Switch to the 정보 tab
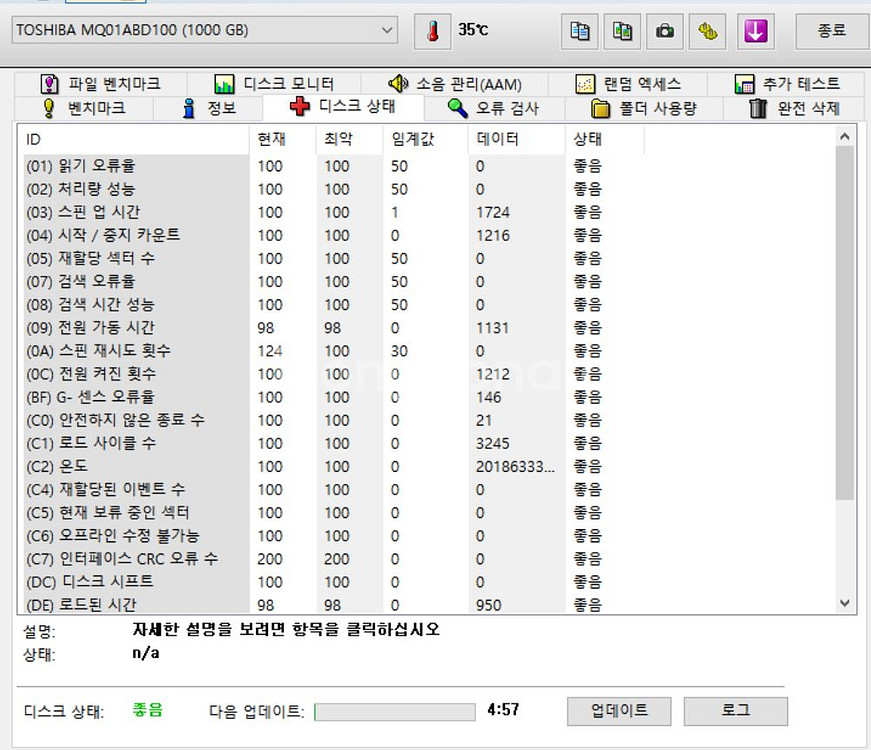 209,108
